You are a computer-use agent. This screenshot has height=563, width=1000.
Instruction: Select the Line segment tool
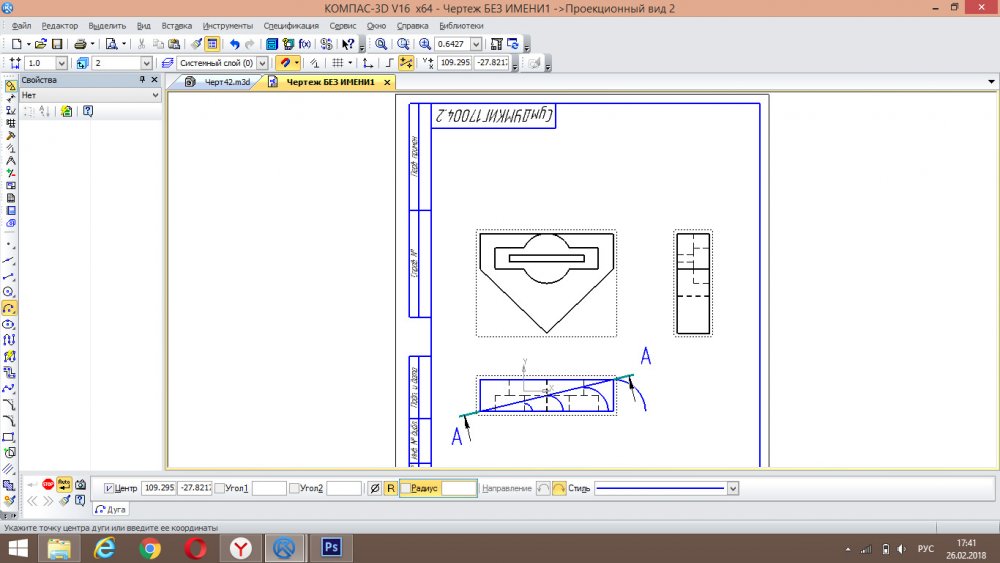coord(9,277)
